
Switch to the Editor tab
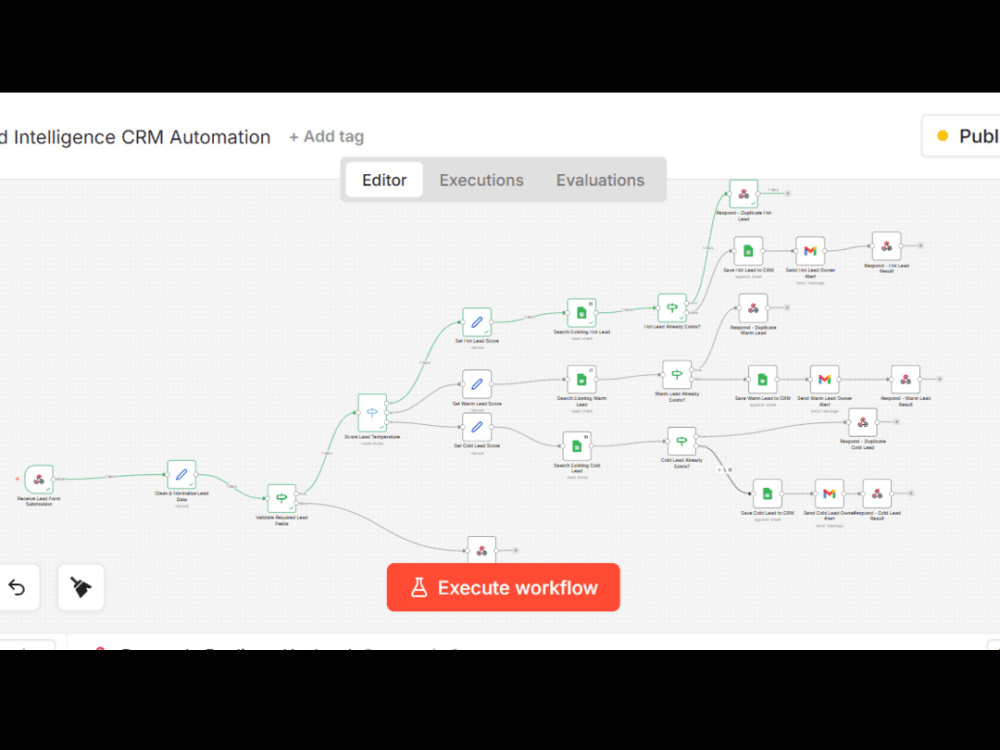coord(384,180)
